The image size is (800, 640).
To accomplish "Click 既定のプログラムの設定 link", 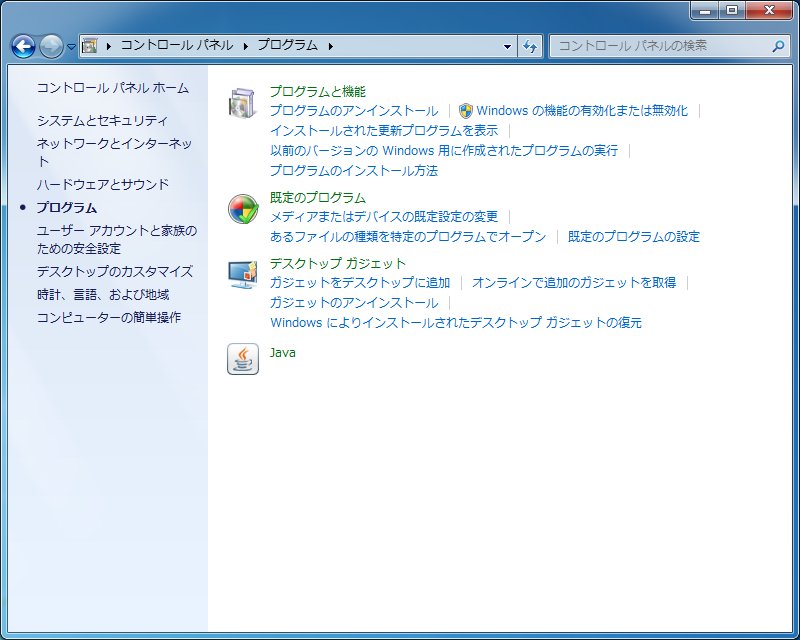I will point(634,237).
